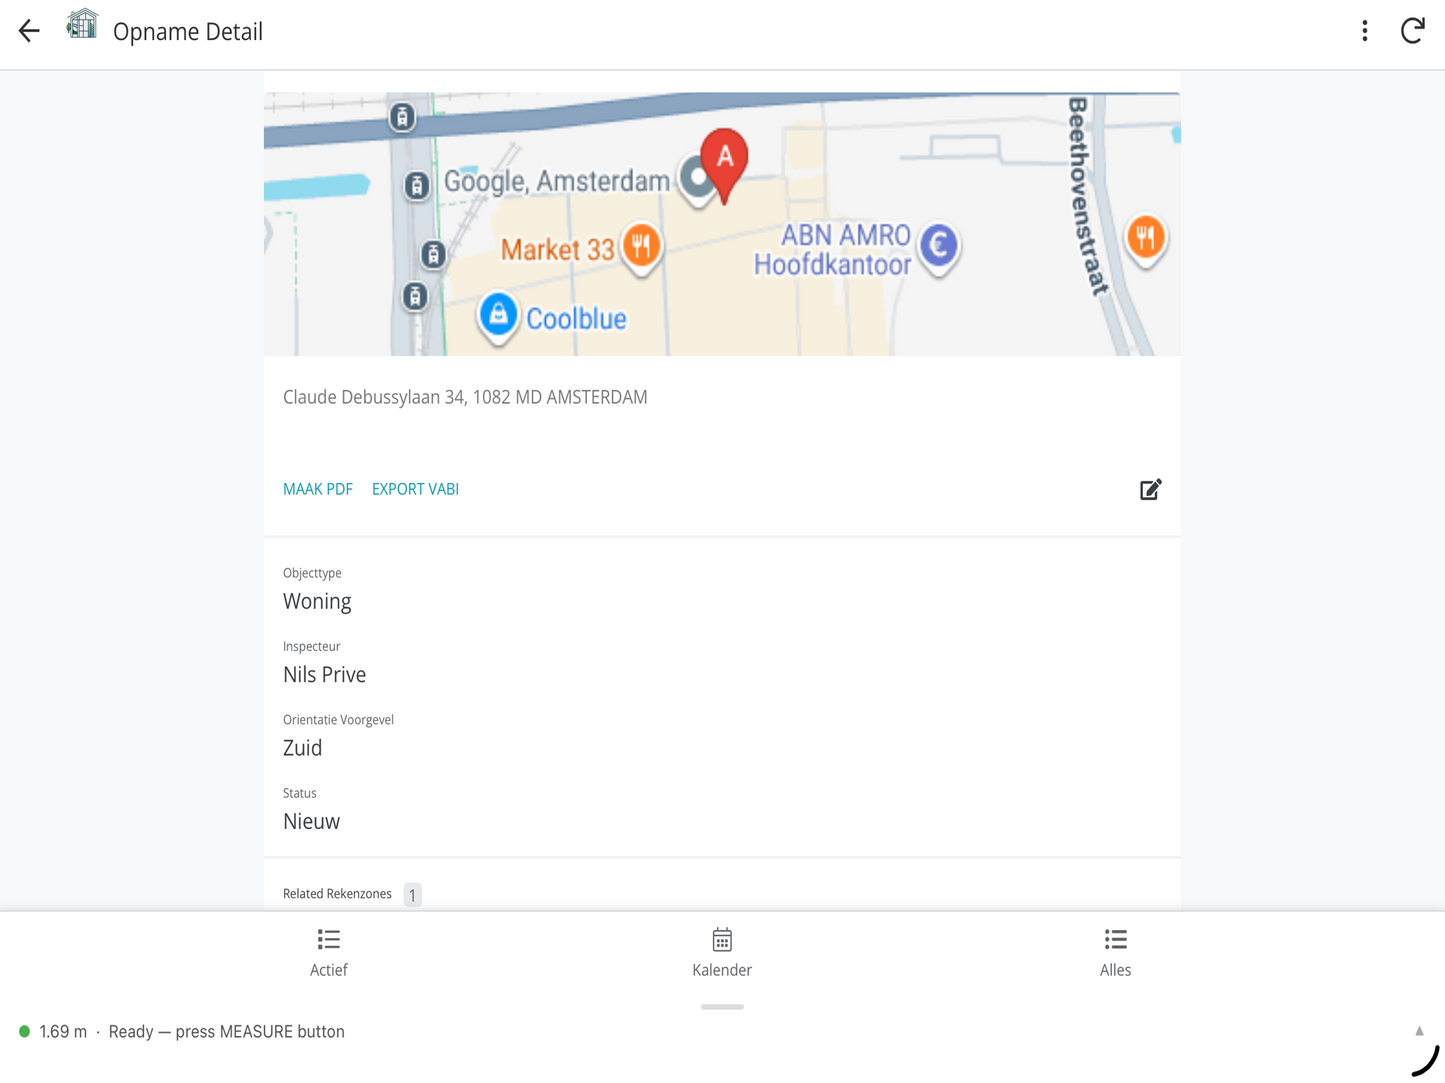The height and width of the screenshot is (1083, 1445).
Task: Click the Orientatie Voorgevel value Zuid
Action: pyautogui.click(x=302, y=748)
